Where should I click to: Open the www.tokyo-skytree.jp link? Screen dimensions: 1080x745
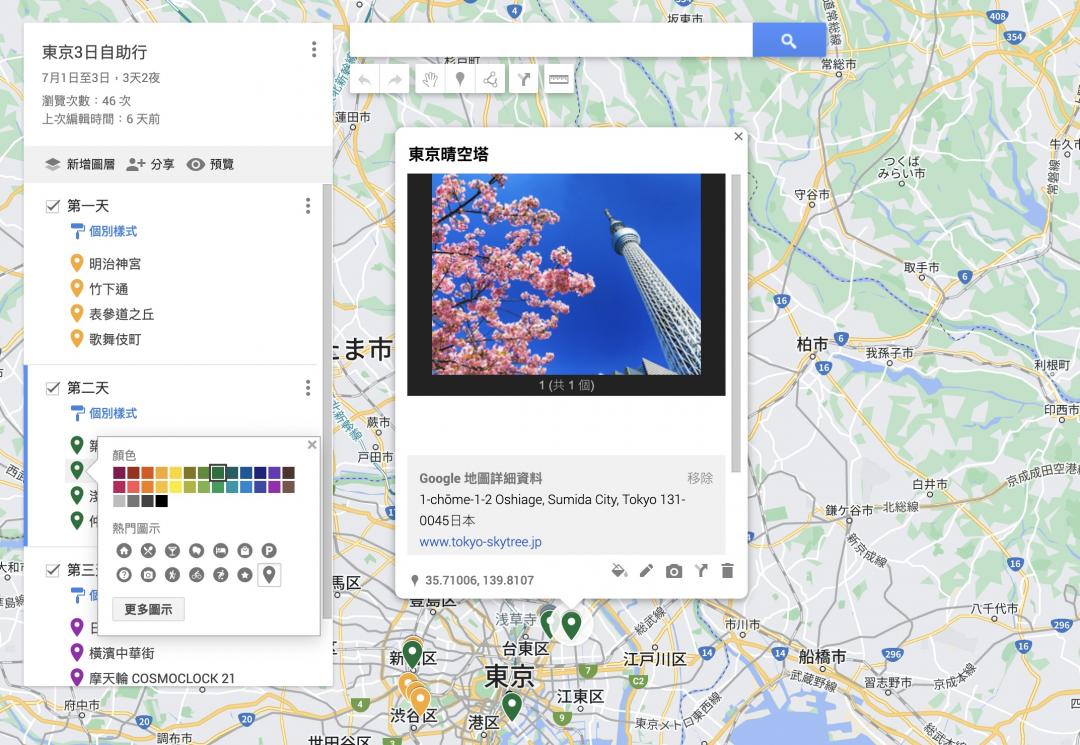[480, 542]
